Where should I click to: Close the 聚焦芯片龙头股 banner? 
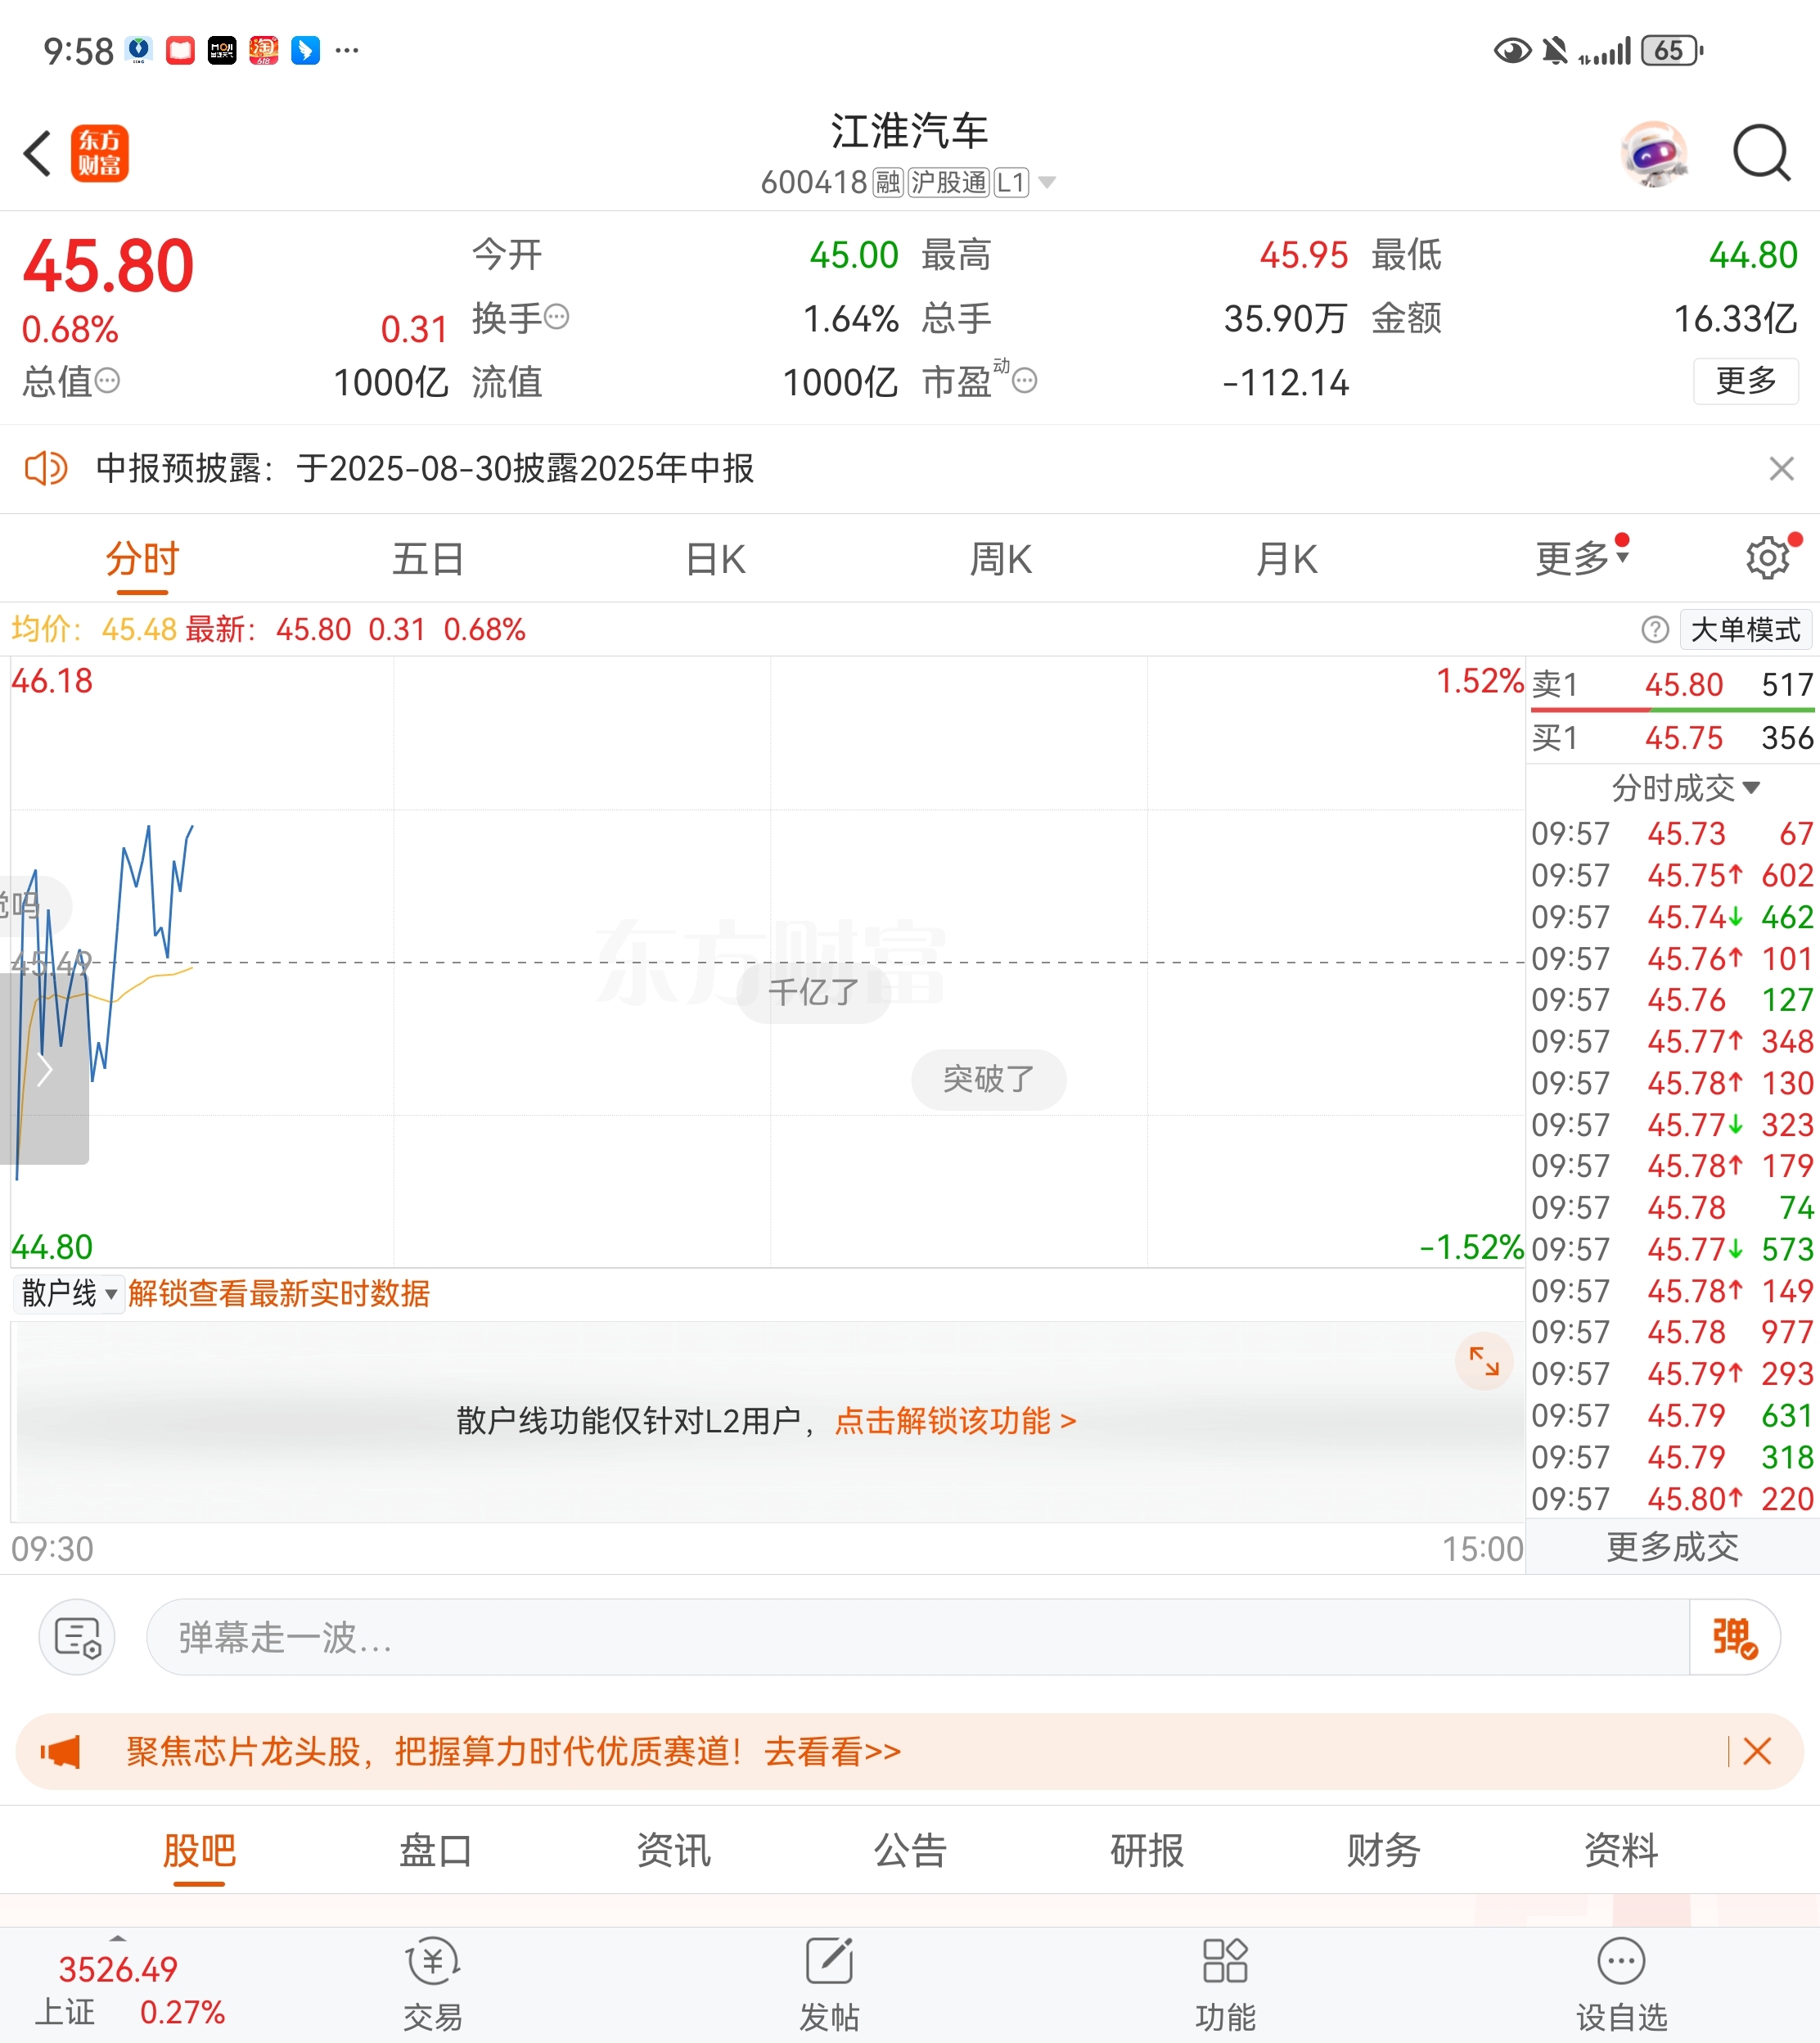(x=1757, y=1751)
